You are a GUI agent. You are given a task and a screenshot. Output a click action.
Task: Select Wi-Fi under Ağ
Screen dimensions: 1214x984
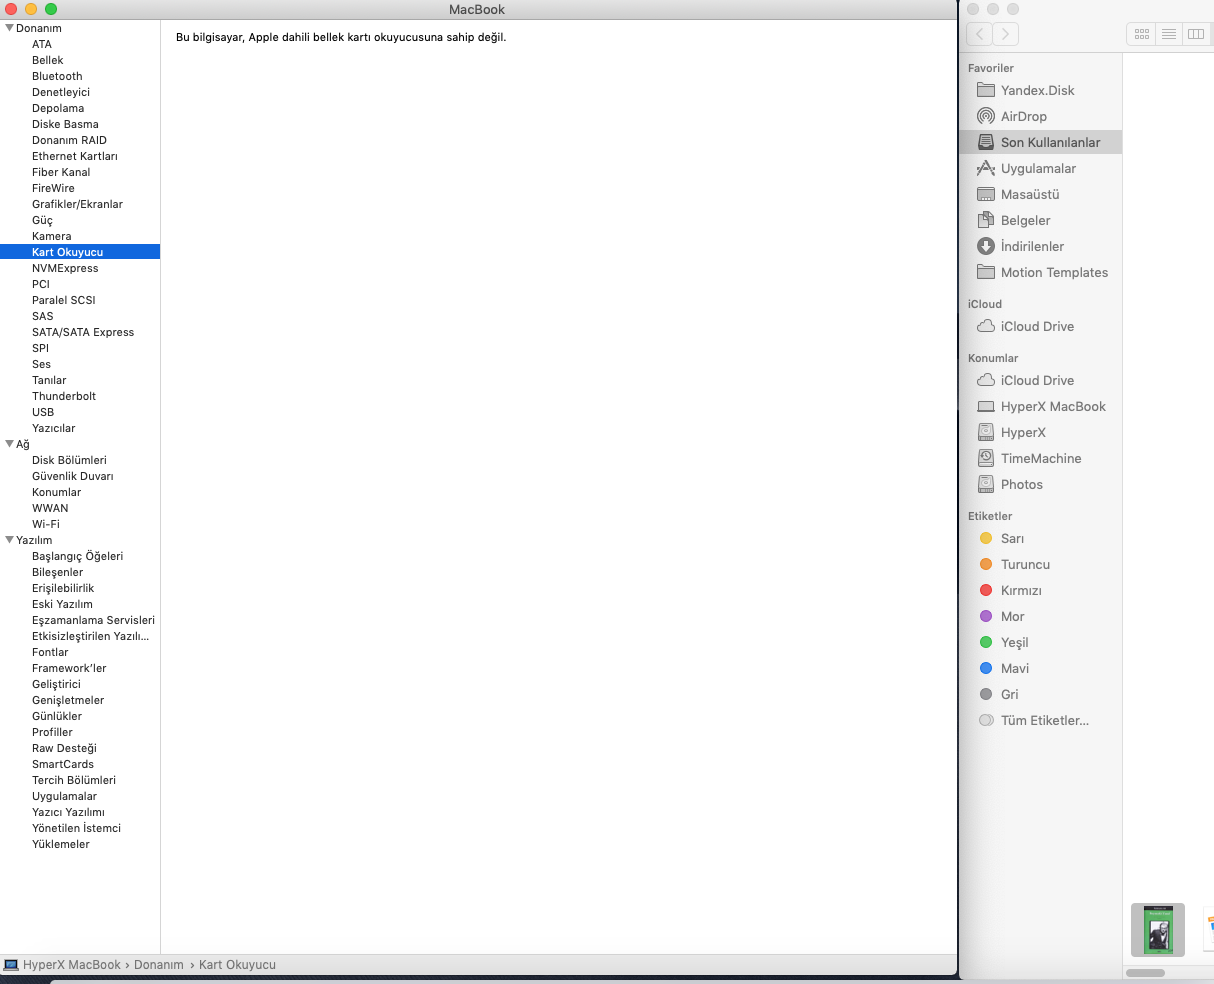(x=46, y=524)
